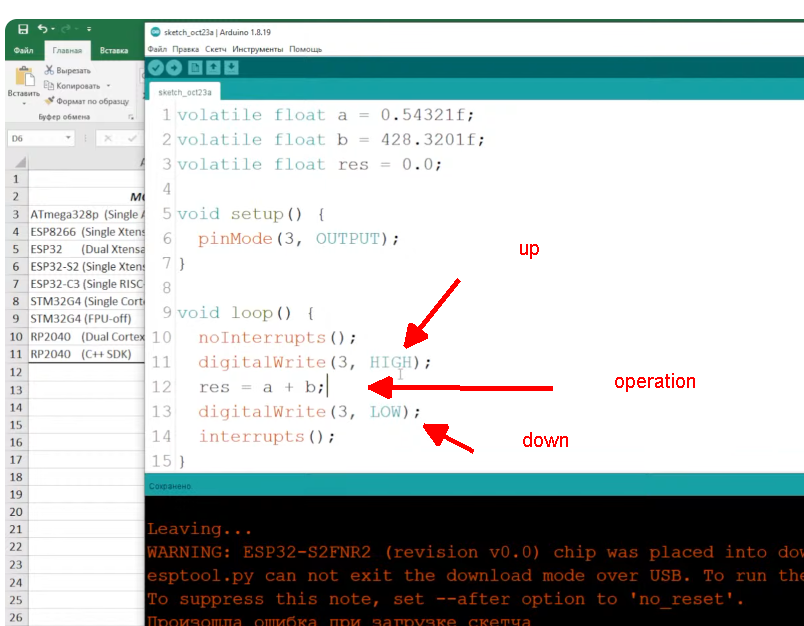Expand the Name Box dropdown arrow
Image resolution: width=804 pixels, height=626 pixels.
[68, 138]
